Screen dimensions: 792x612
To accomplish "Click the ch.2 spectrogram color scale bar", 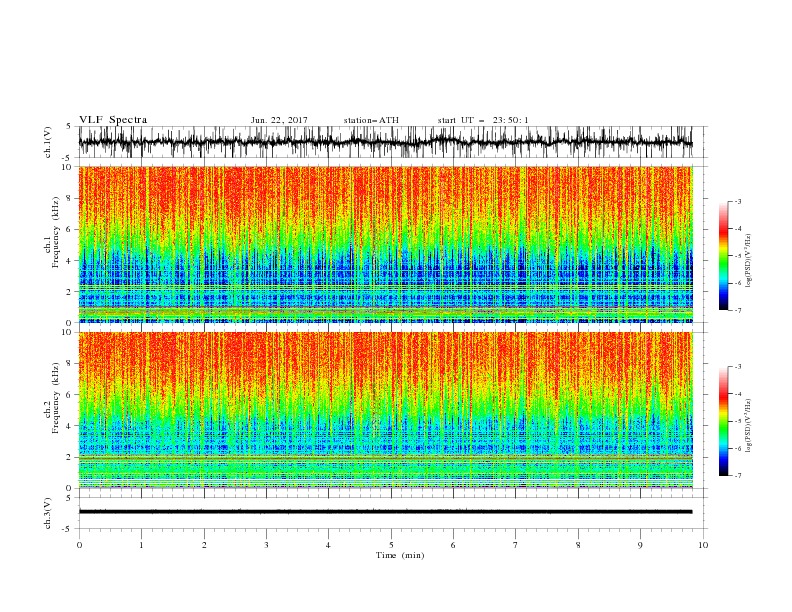I will coord(723,421).
